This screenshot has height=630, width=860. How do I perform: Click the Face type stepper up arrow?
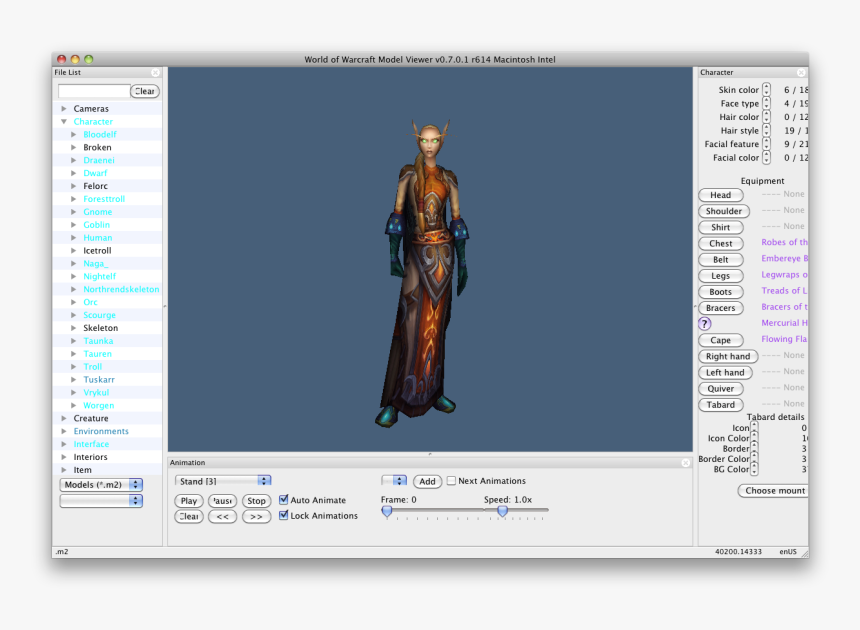click(766, 100)
